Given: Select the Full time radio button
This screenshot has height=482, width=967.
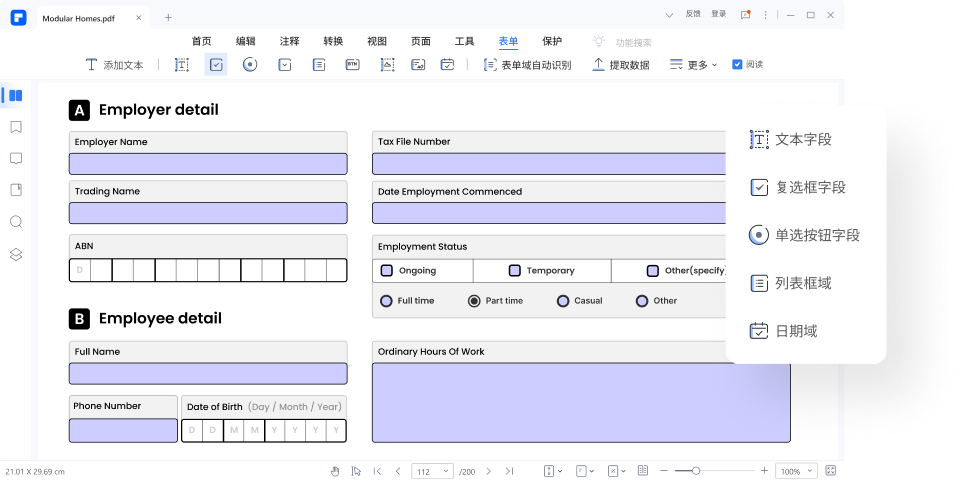Looking at the screenshot, I should [x=386, y=301].
